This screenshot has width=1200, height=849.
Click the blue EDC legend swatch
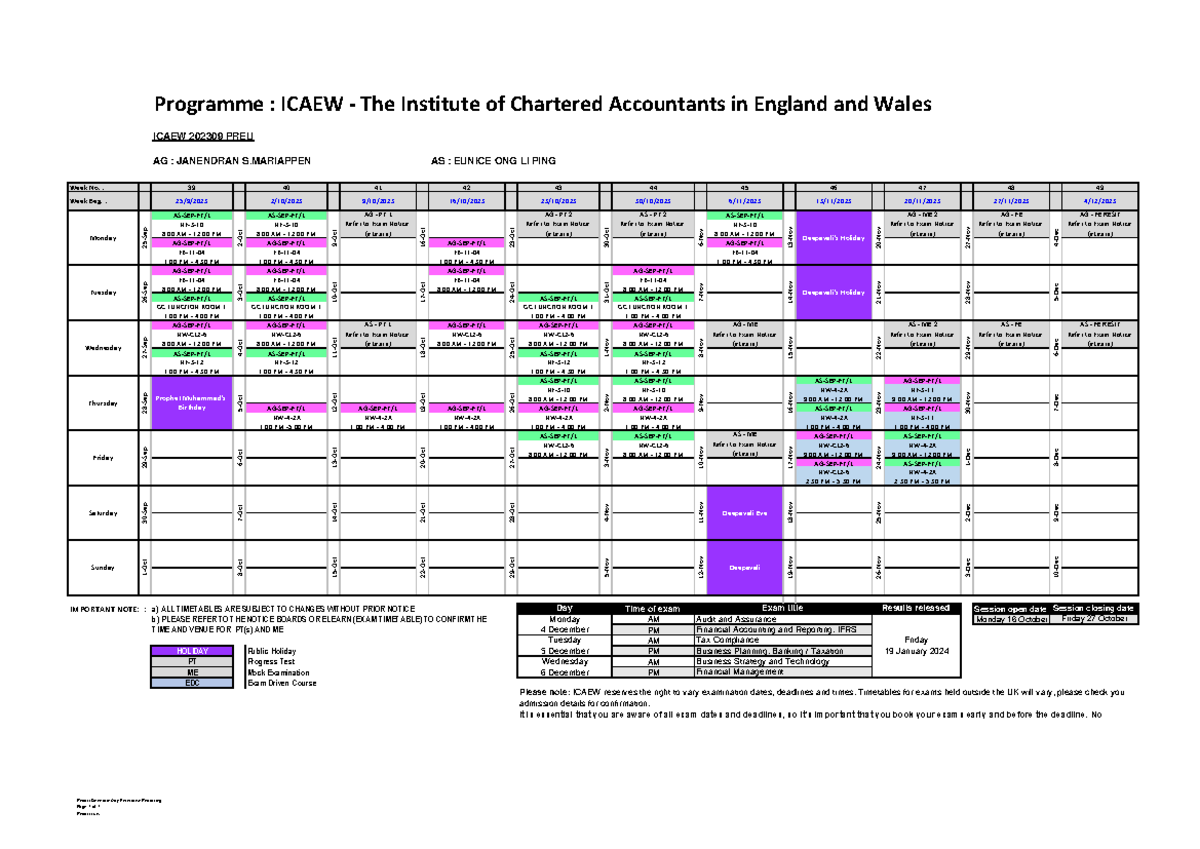(194, 683)
